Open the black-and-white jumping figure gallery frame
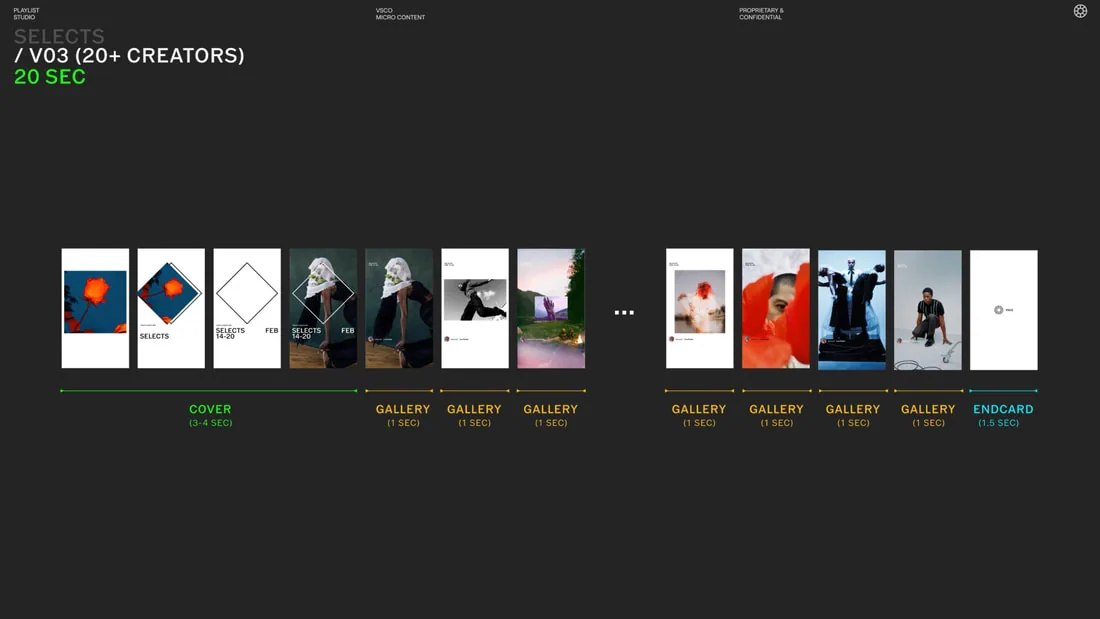 pos(475,308)
